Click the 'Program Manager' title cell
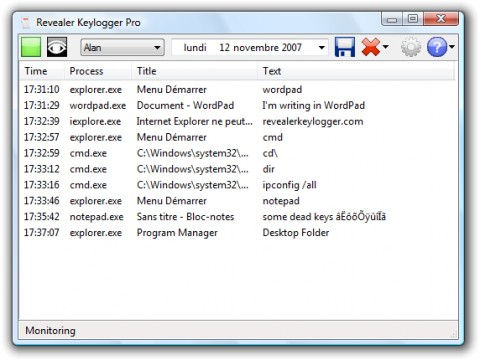The height and width of the screenshot is (360, 480). [177, 233]
